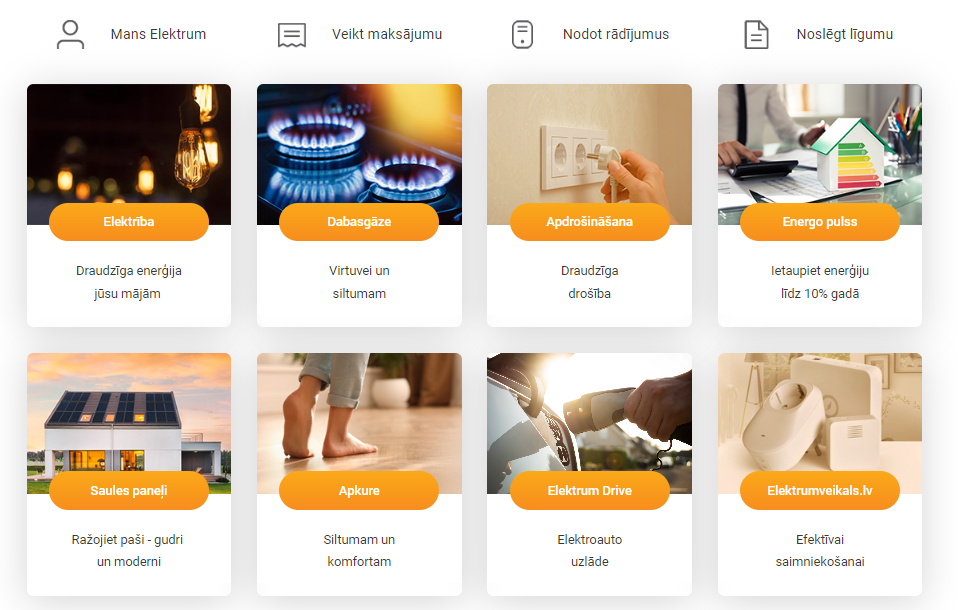
Task: Click the gas burner flames image
Action: click(359, 147)
